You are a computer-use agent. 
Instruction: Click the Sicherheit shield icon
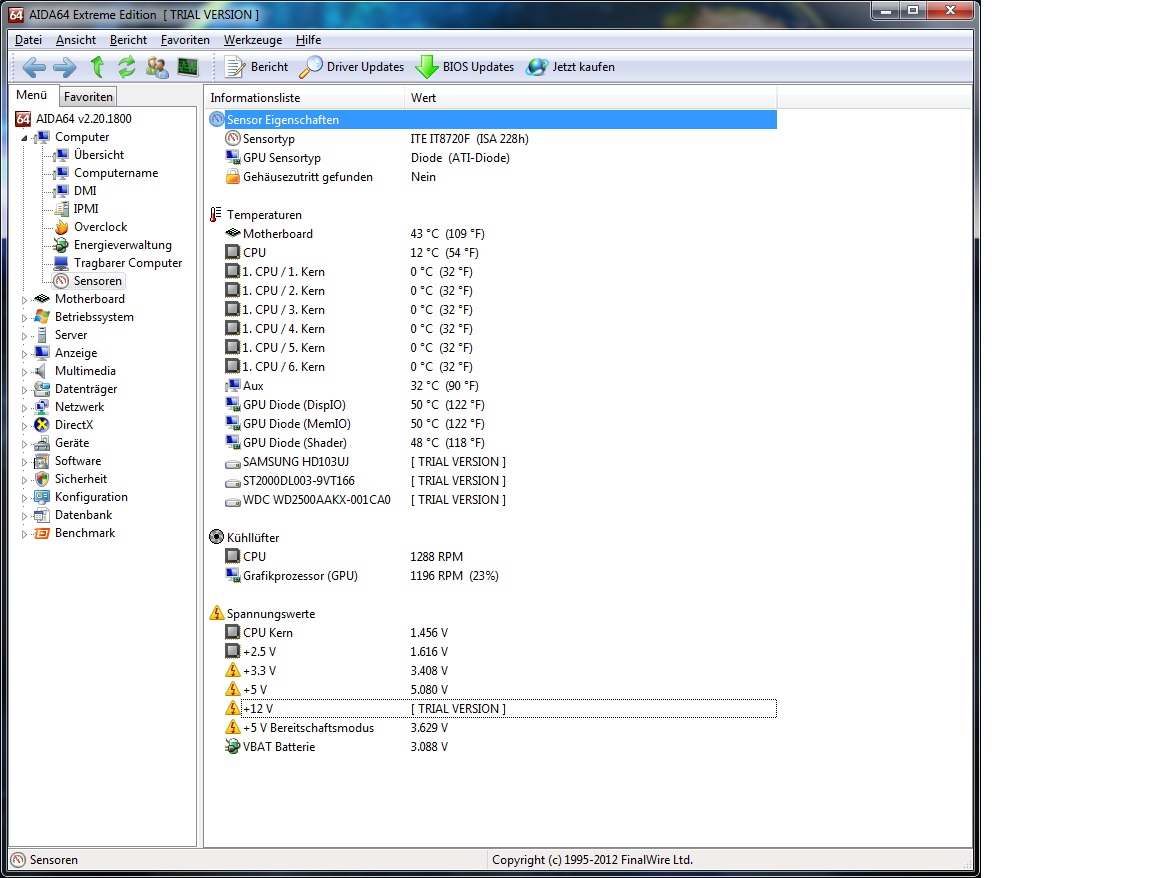[43, 479]
